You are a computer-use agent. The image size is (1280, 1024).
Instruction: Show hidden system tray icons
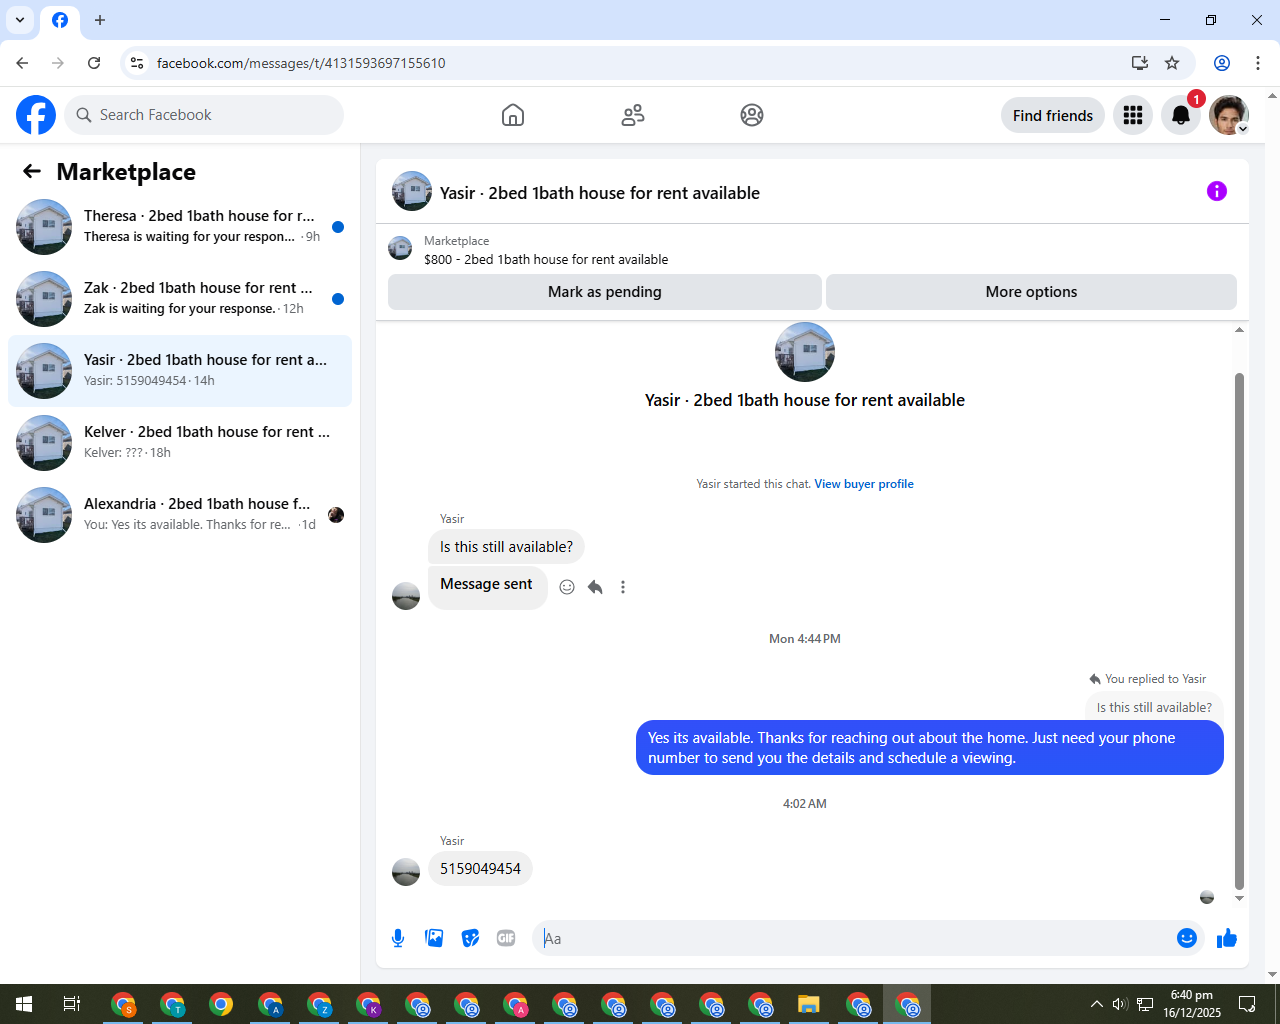point(1096,1004)
